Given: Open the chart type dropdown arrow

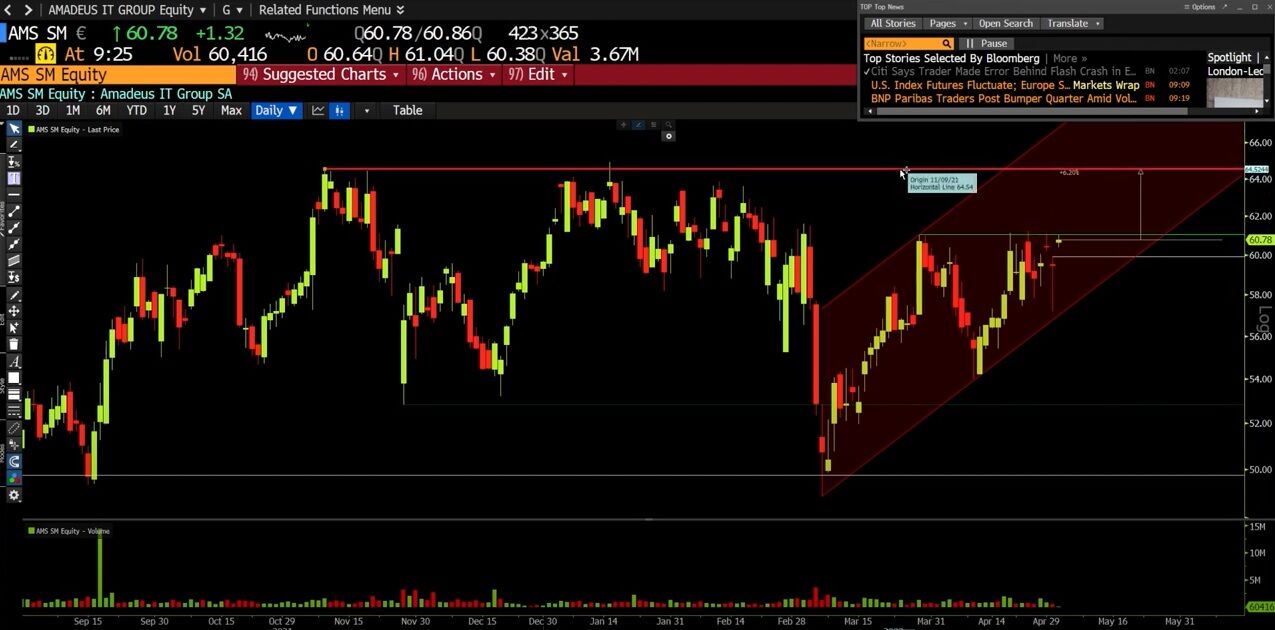Looking at the screenshot, I should point(366,110).
